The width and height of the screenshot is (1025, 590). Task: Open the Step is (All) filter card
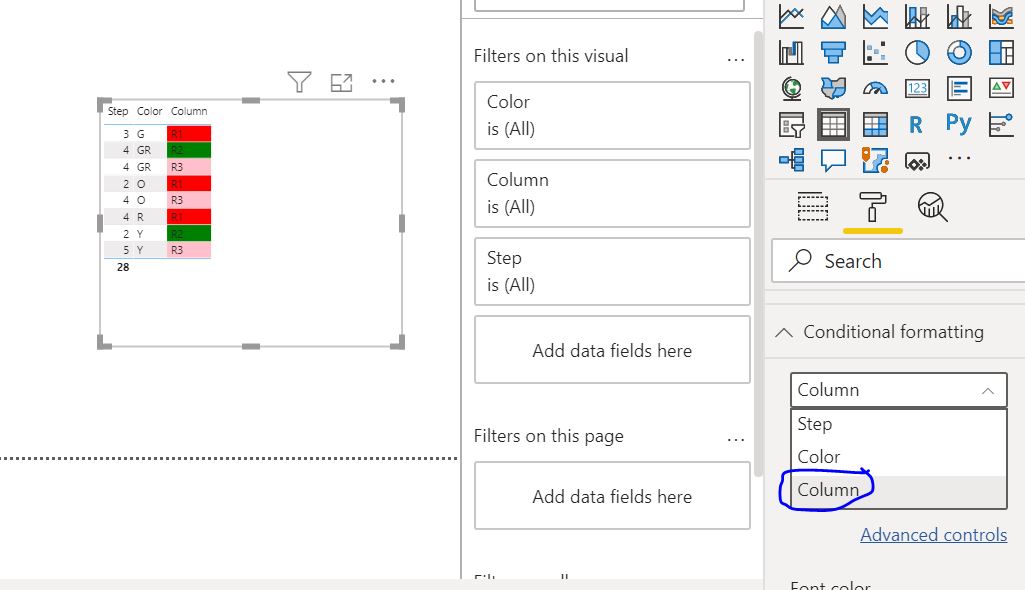pos(612,271)
